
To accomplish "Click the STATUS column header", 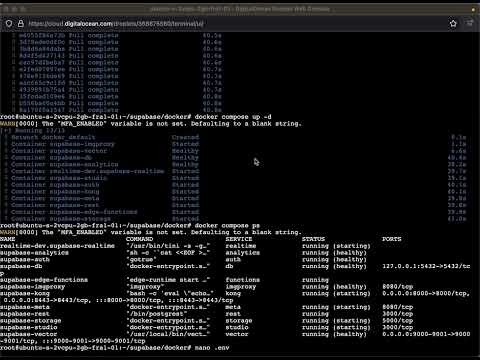I will (313, 239).
